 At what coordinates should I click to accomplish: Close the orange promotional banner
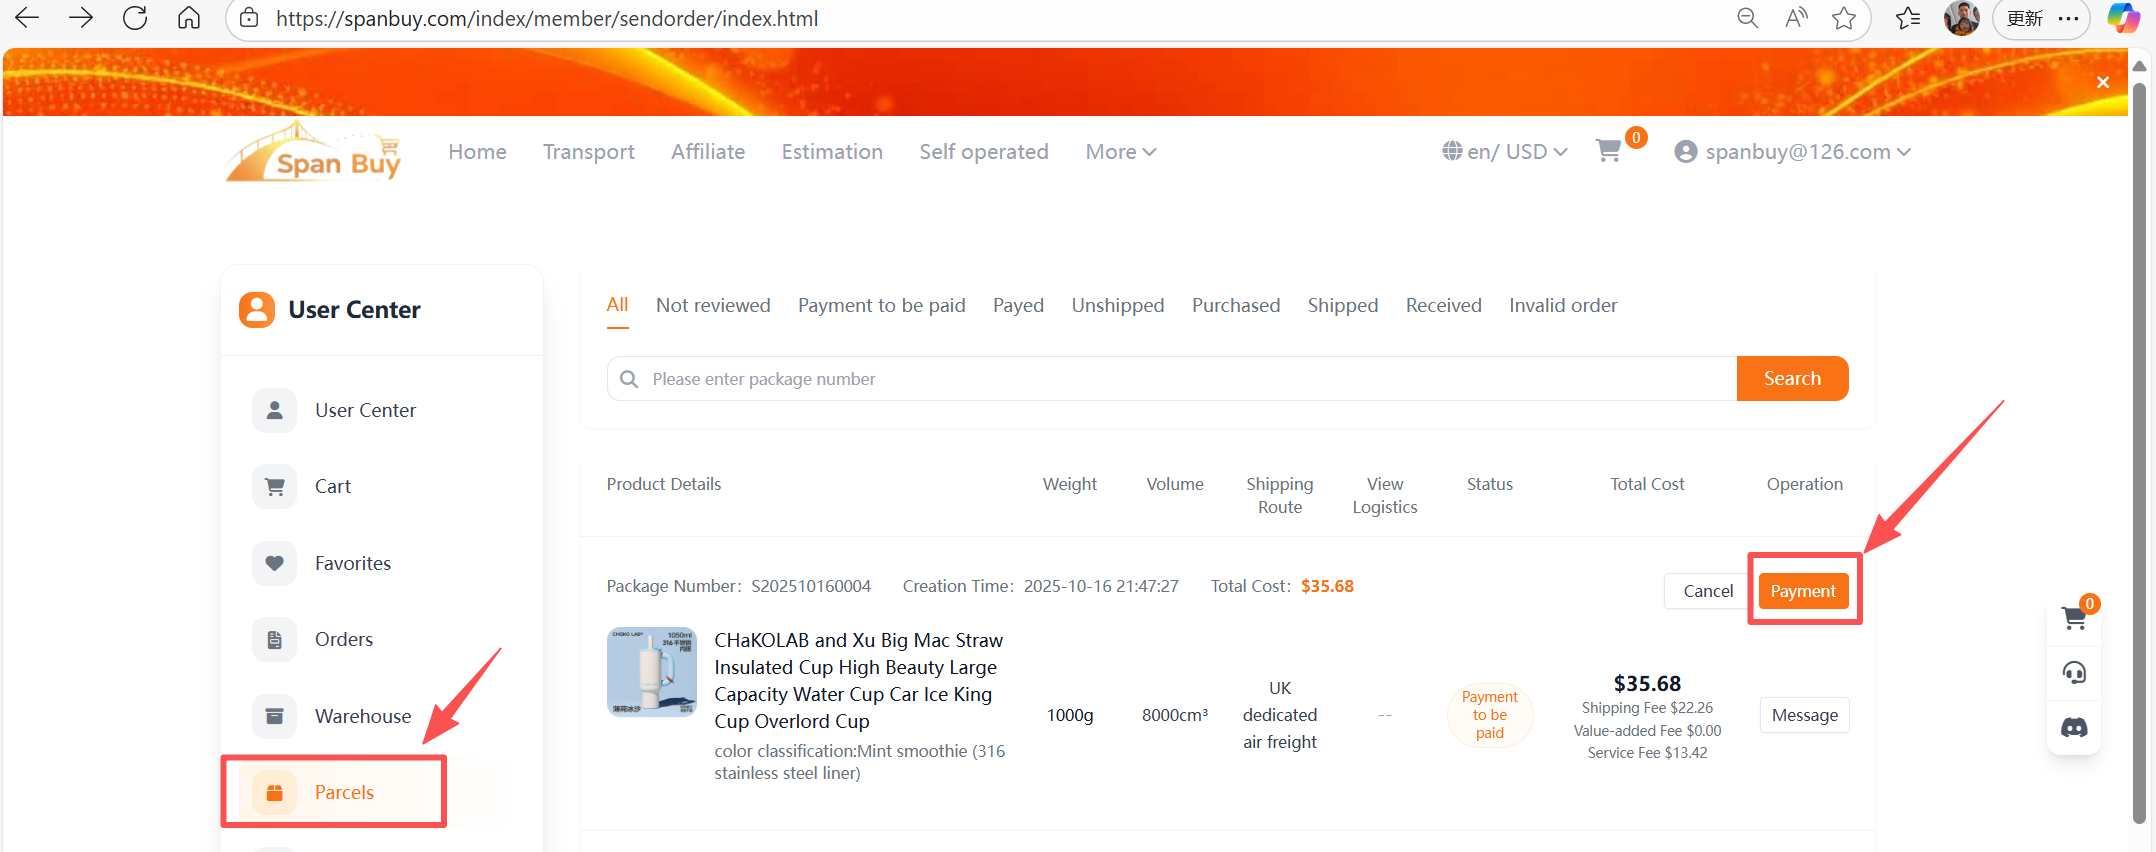point(2103,82)
